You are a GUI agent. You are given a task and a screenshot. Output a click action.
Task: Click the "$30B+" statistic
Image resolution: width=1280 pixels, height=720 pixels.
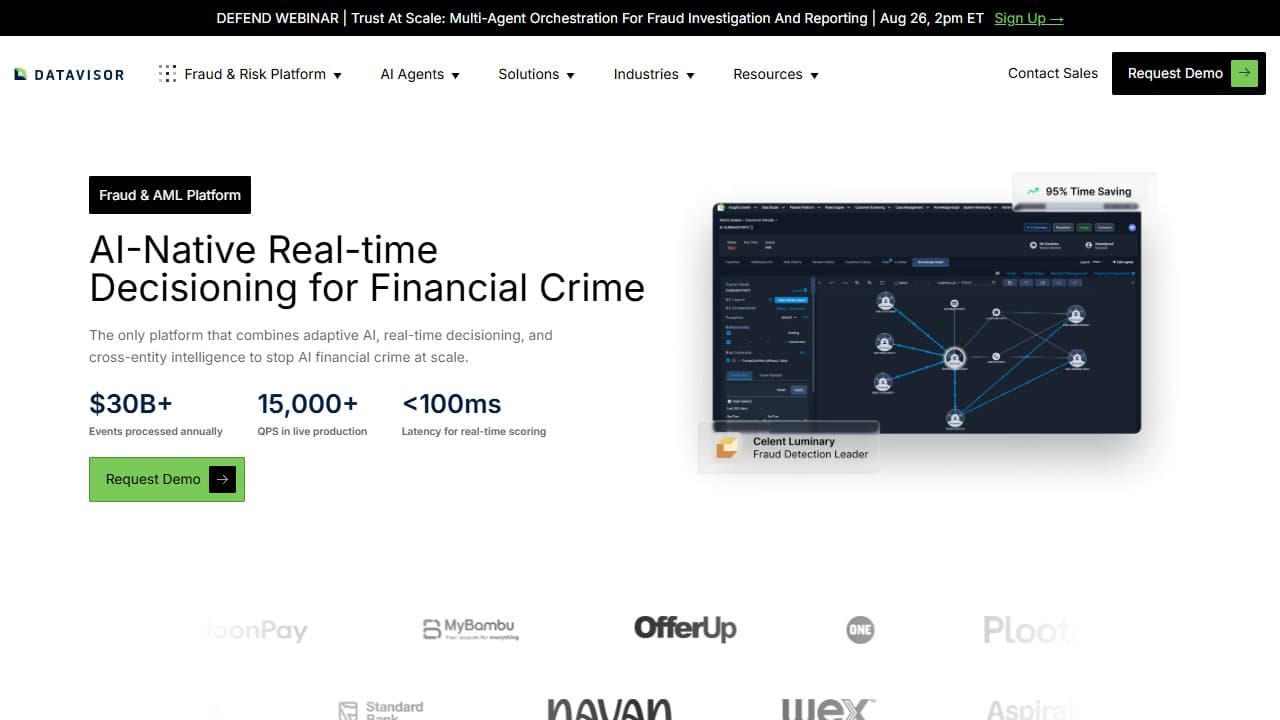tap(131, 404)
